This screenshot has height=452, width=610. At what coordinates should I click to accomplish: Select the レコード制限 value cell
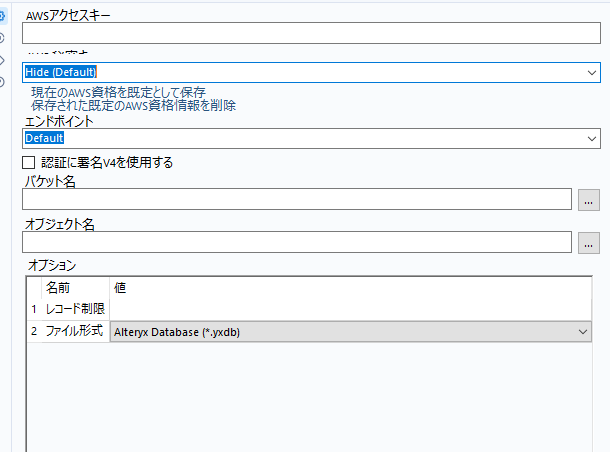click(x=351, y=309)
